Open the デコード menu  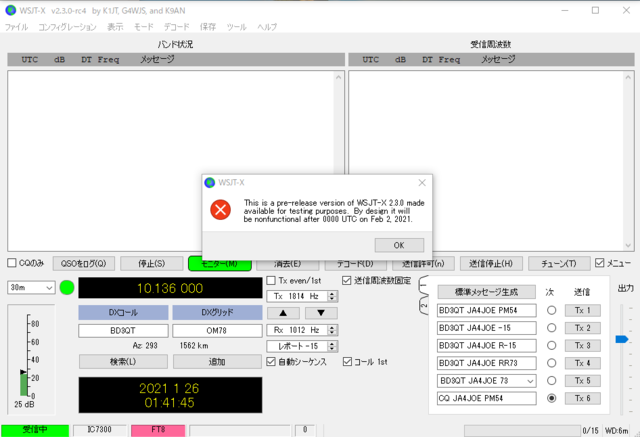[x=176, y=27]
